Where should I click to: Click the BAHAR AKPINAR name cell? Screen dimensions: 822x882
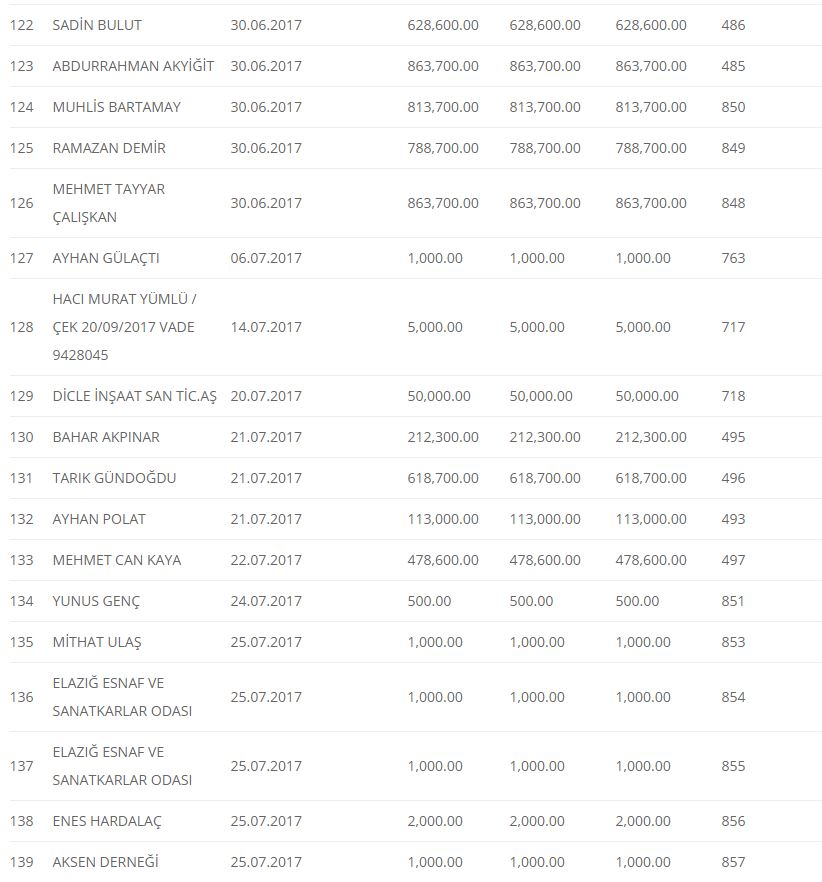tap(106, 437)
